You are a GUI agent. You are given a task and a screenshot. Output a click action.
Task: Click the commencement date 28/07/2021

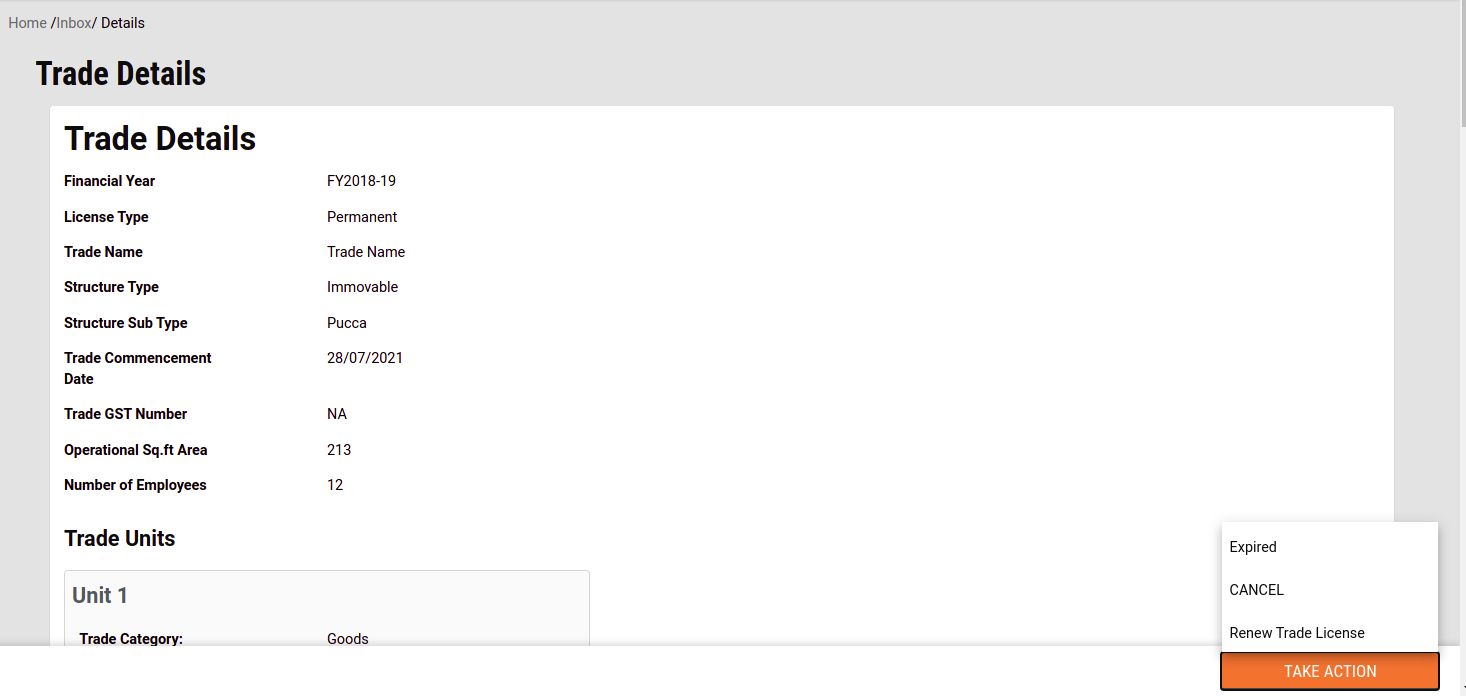click(364, 358)
